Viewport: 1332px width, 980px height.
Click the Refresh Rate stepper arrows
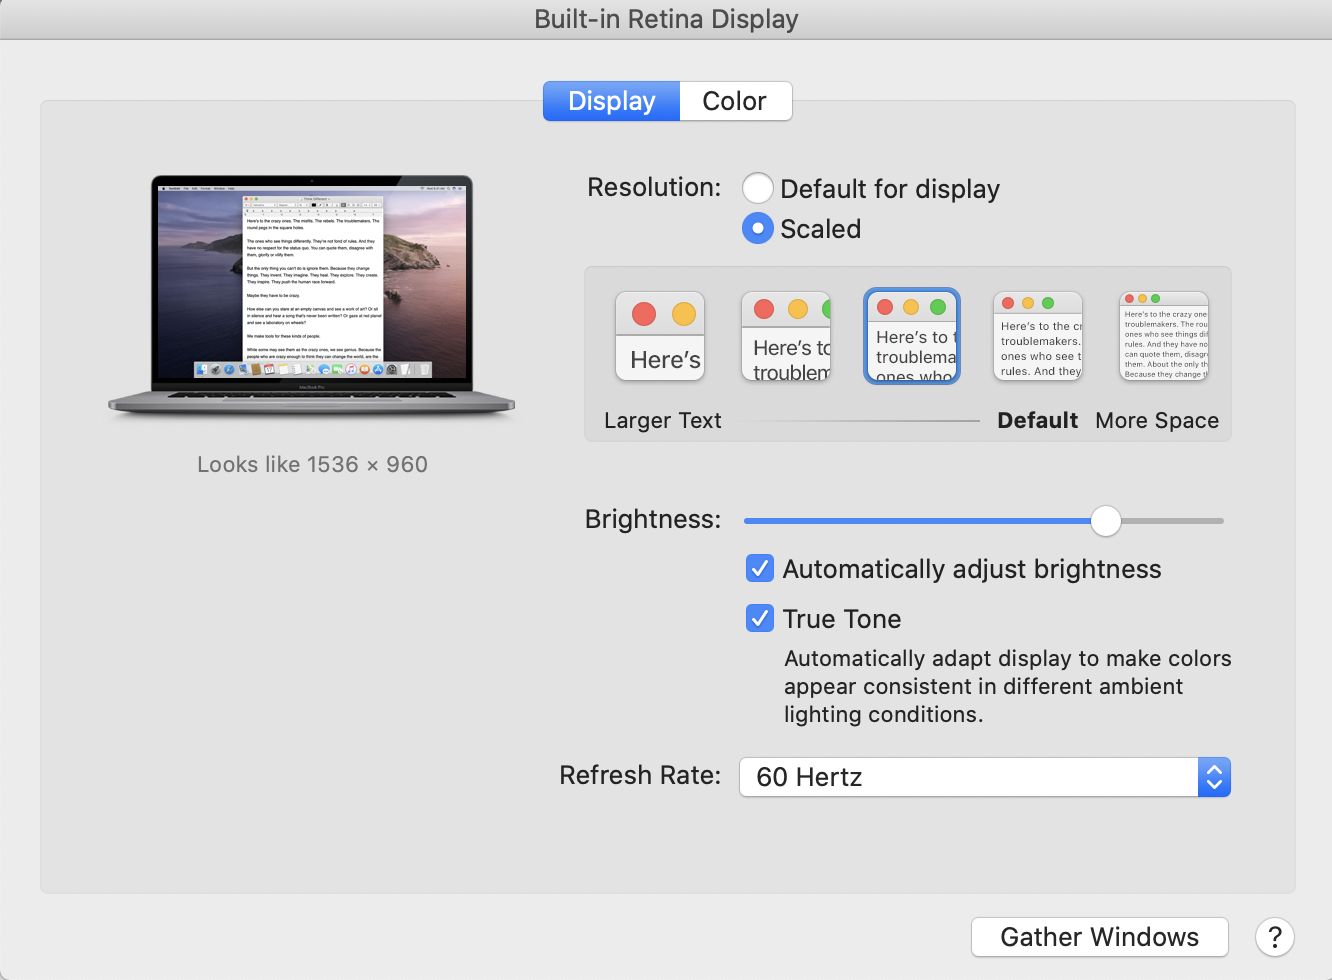pyautogui.click(x=1214, y=777)
